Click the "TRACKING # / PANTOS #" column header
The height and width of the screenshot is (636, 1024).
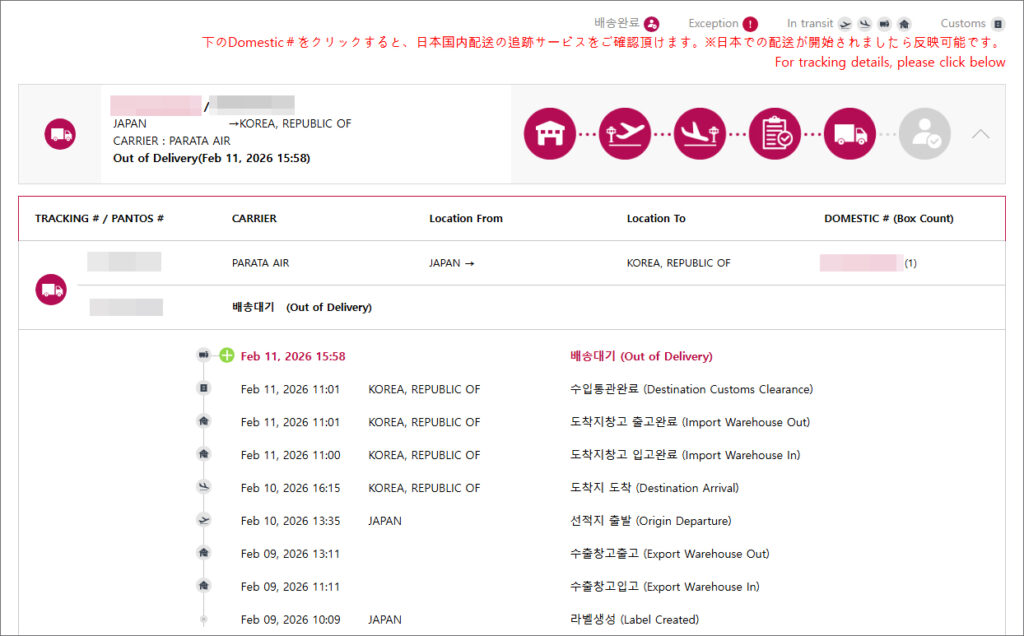click(99, 218)
